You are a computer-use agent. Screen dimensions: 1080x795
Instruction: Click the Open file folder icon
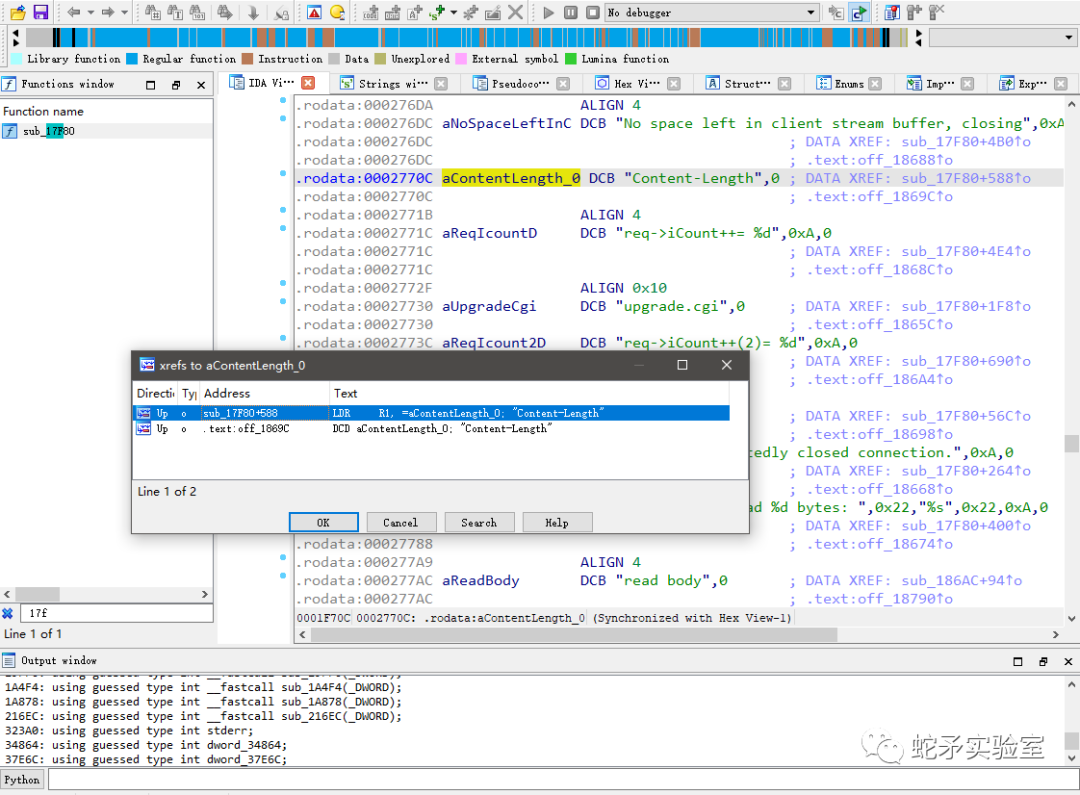click(x=18, y=12)
